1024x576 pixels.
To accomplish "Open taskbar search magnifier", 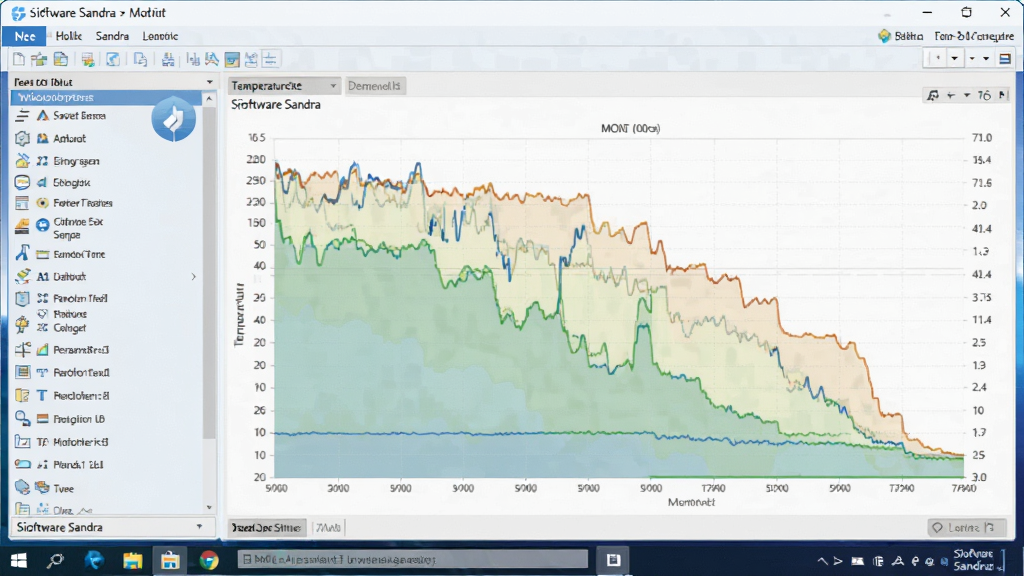I will (56, 560).
